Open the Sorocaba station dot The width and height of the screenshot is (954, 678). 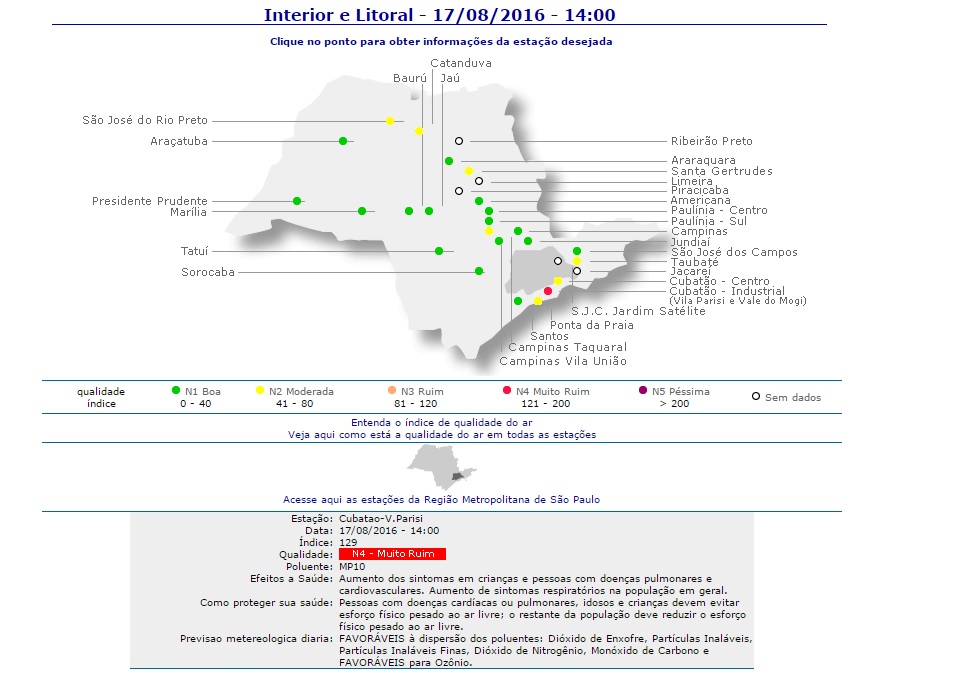click(479, 271)
